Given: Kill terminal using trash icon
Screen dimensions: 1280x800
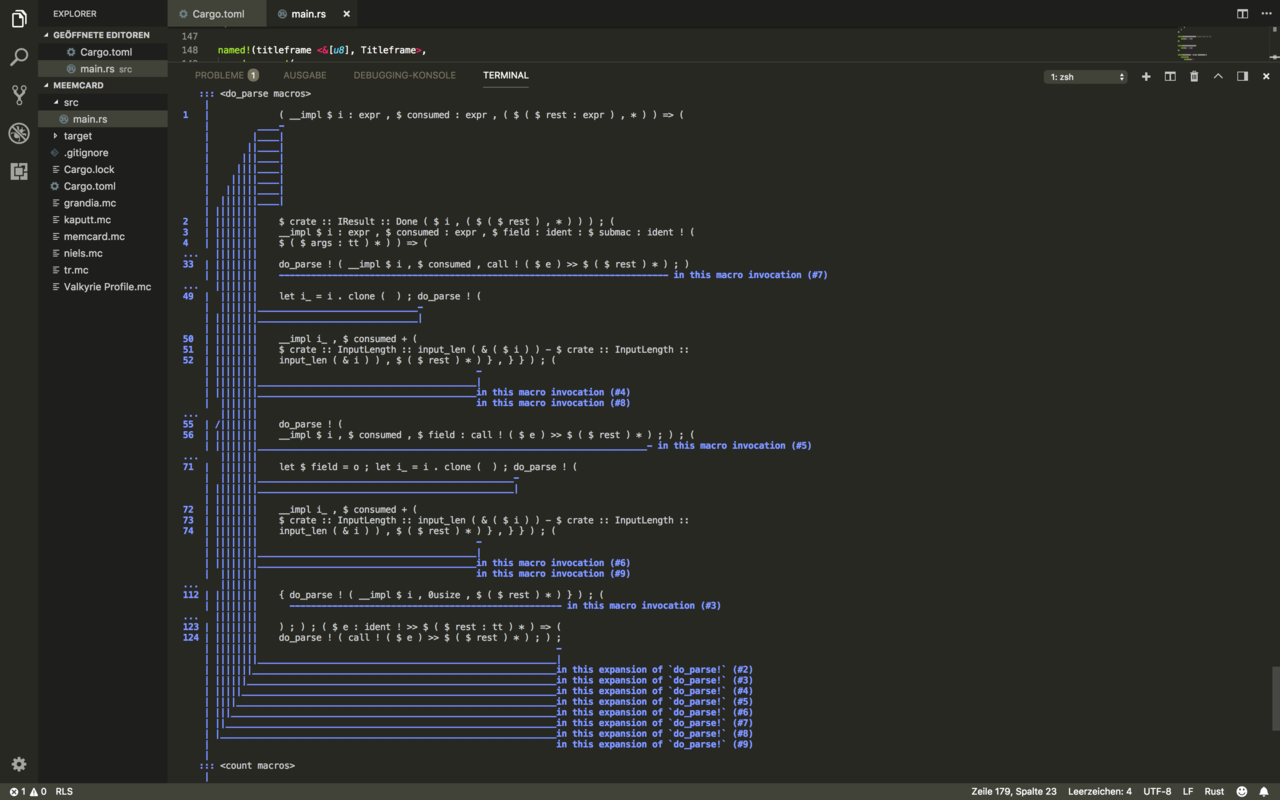Looking at the screenshot, I should coord(1194,76).
